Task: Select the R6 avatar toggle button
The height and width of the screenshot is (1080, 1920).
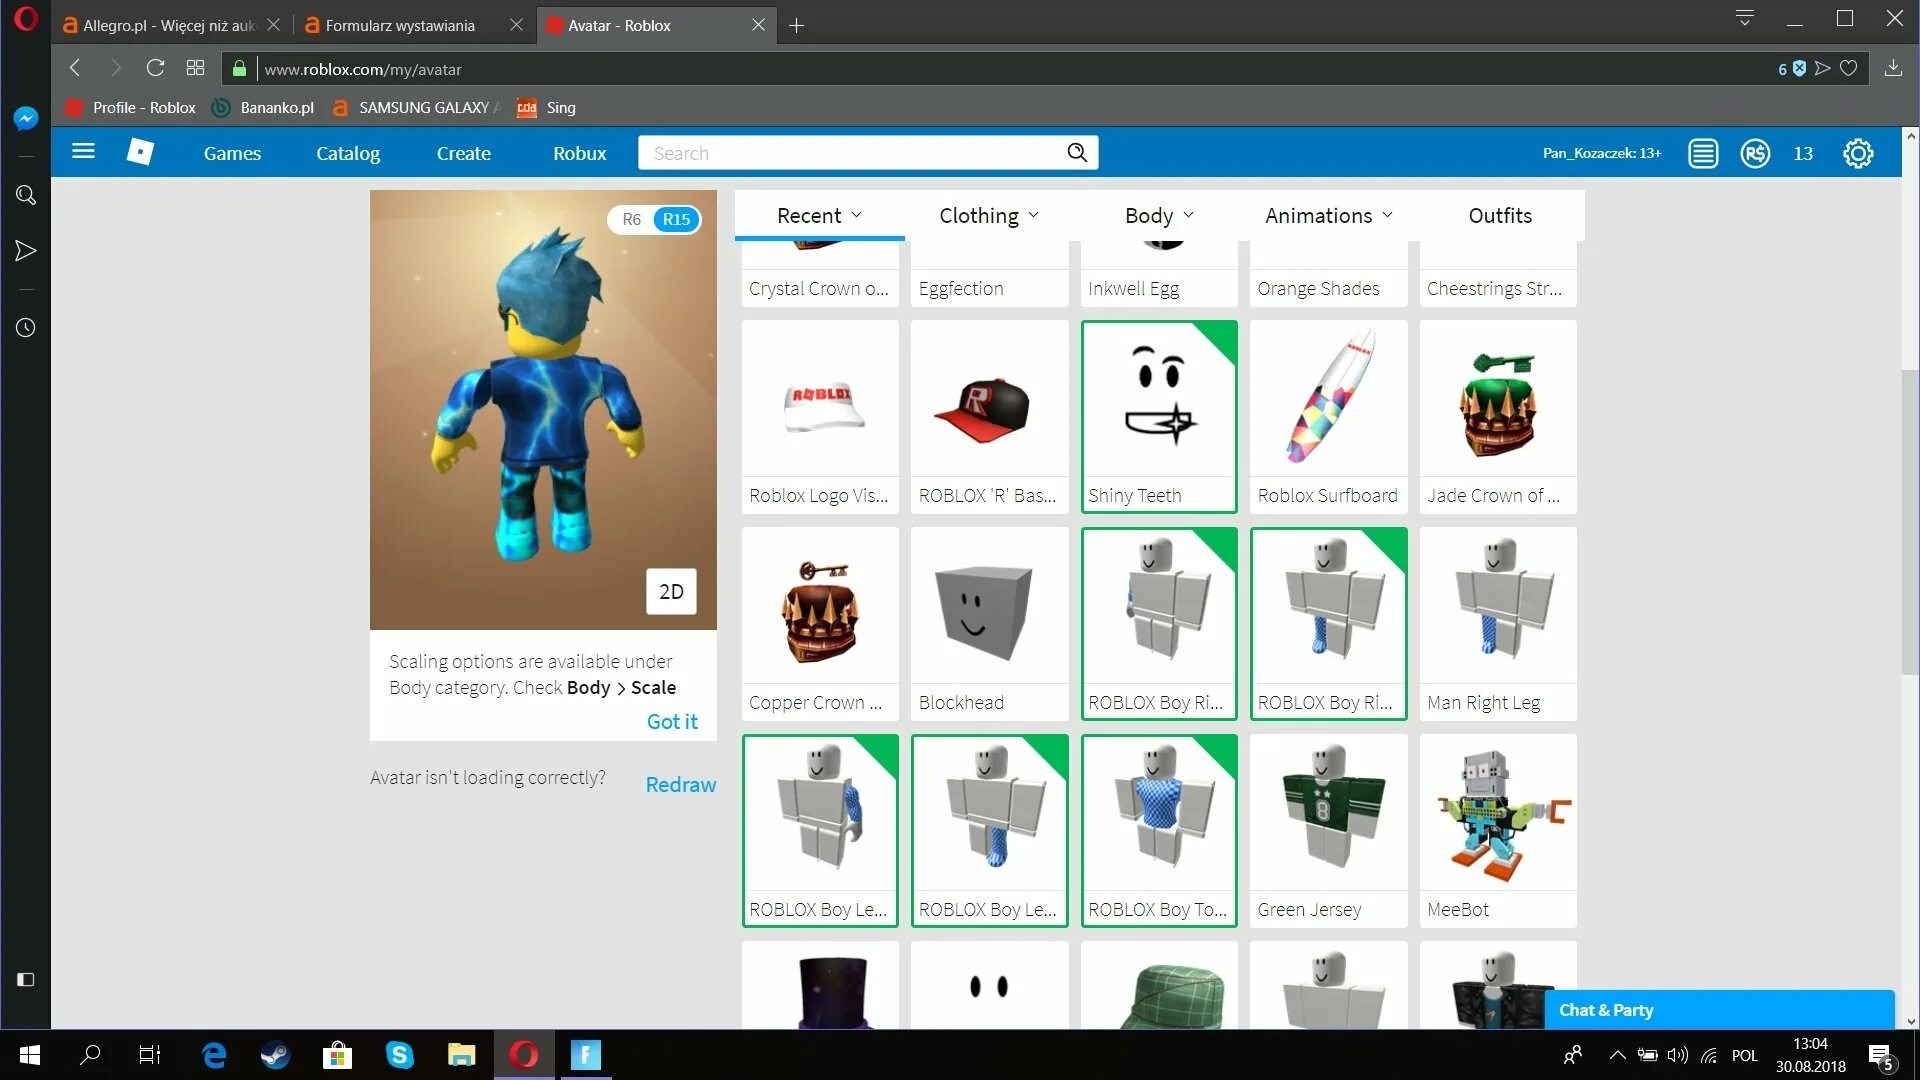Action: coord(632,218)
